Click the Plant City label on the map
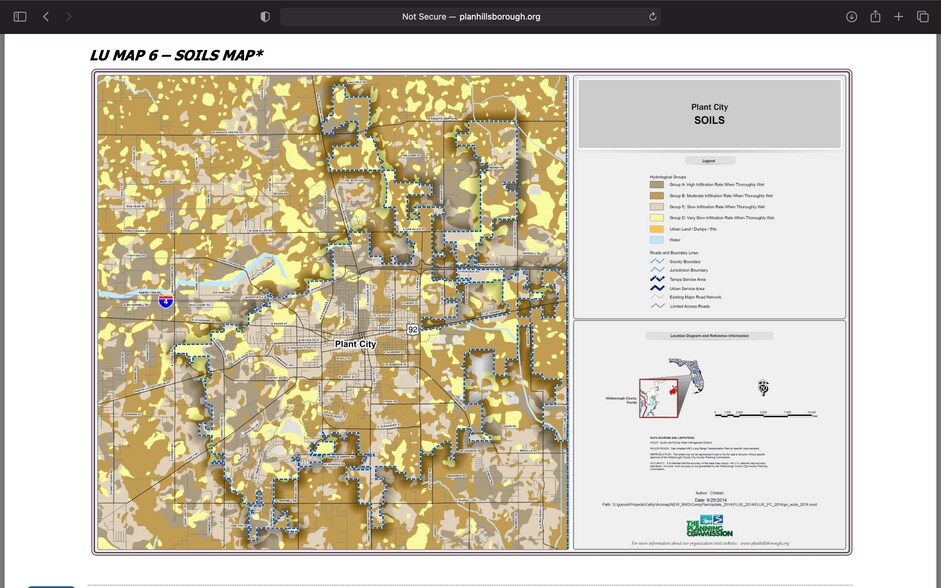This screenshot has height=588, width=941. pyautogui.click(x=355, y=344)
